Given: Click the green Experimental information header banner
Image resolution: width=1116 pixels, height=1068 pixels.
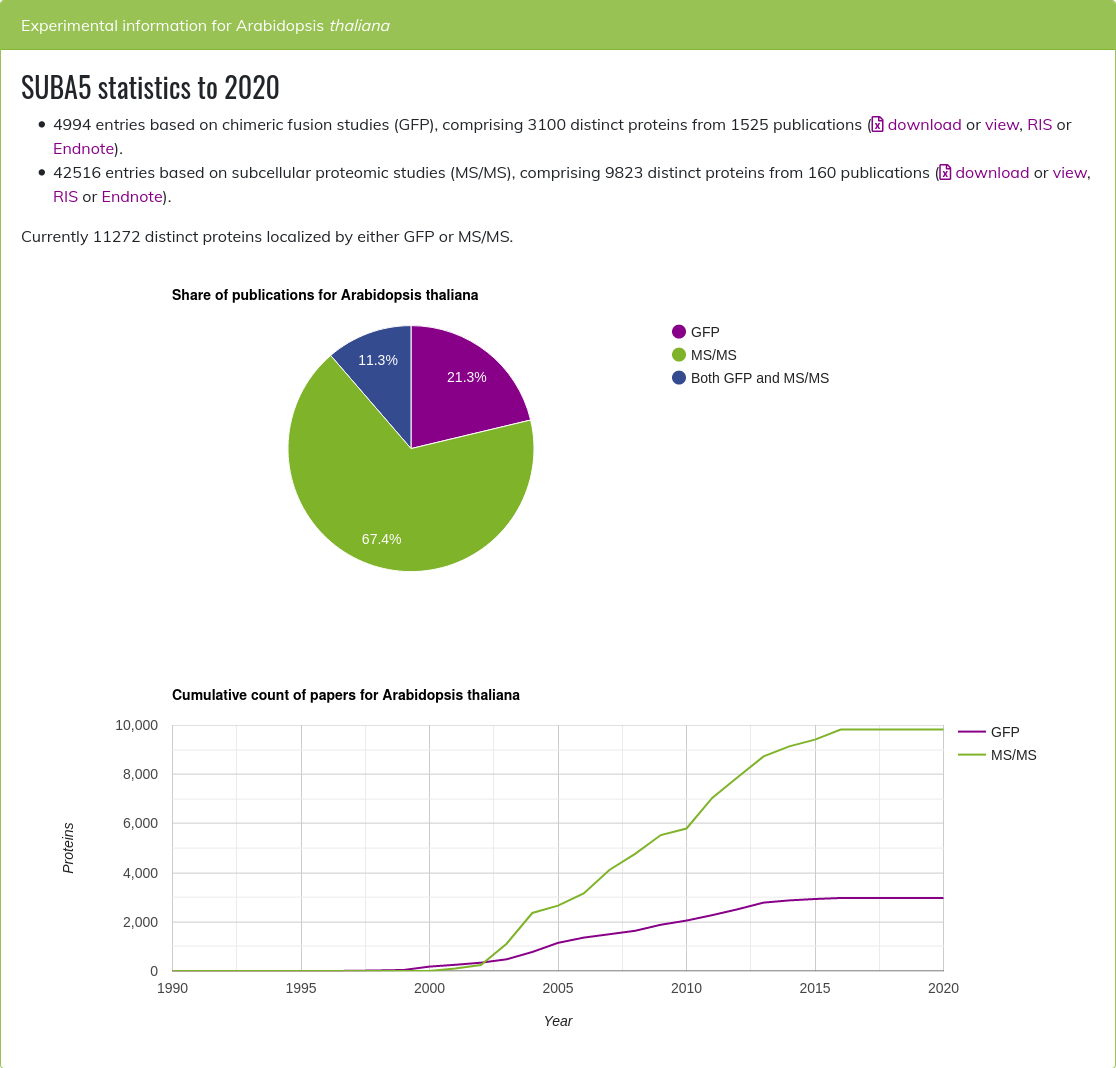Looking at the screenshot, I should click(x=558, y=26).
